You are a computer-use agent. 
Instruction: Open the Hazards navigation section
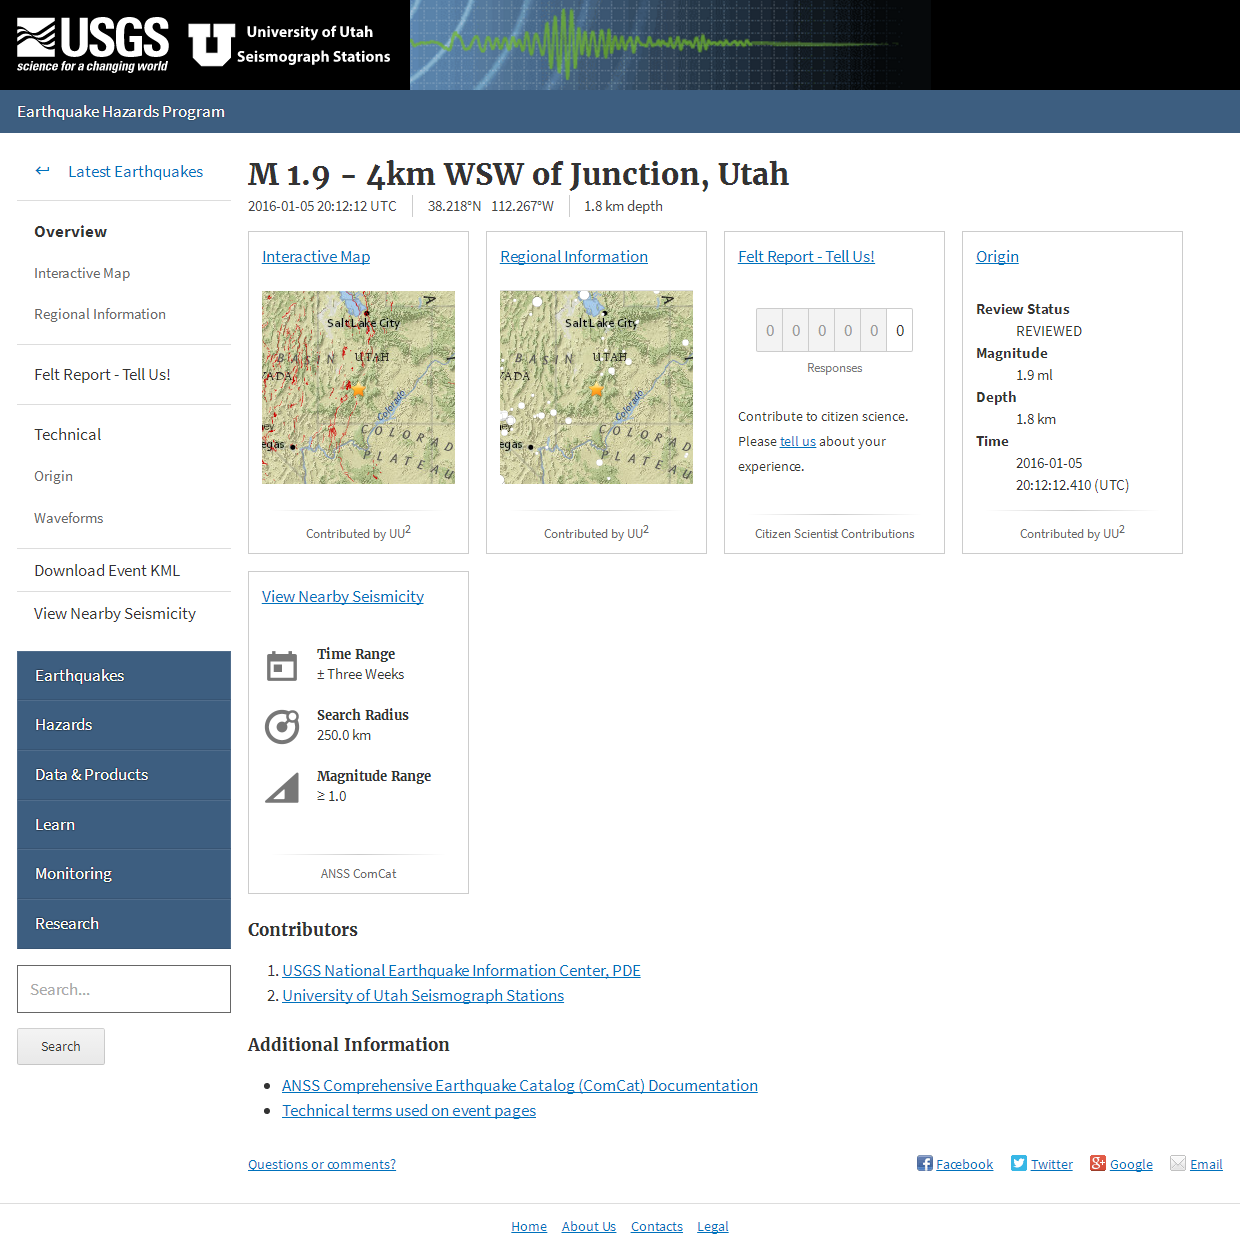pos(124,725)
